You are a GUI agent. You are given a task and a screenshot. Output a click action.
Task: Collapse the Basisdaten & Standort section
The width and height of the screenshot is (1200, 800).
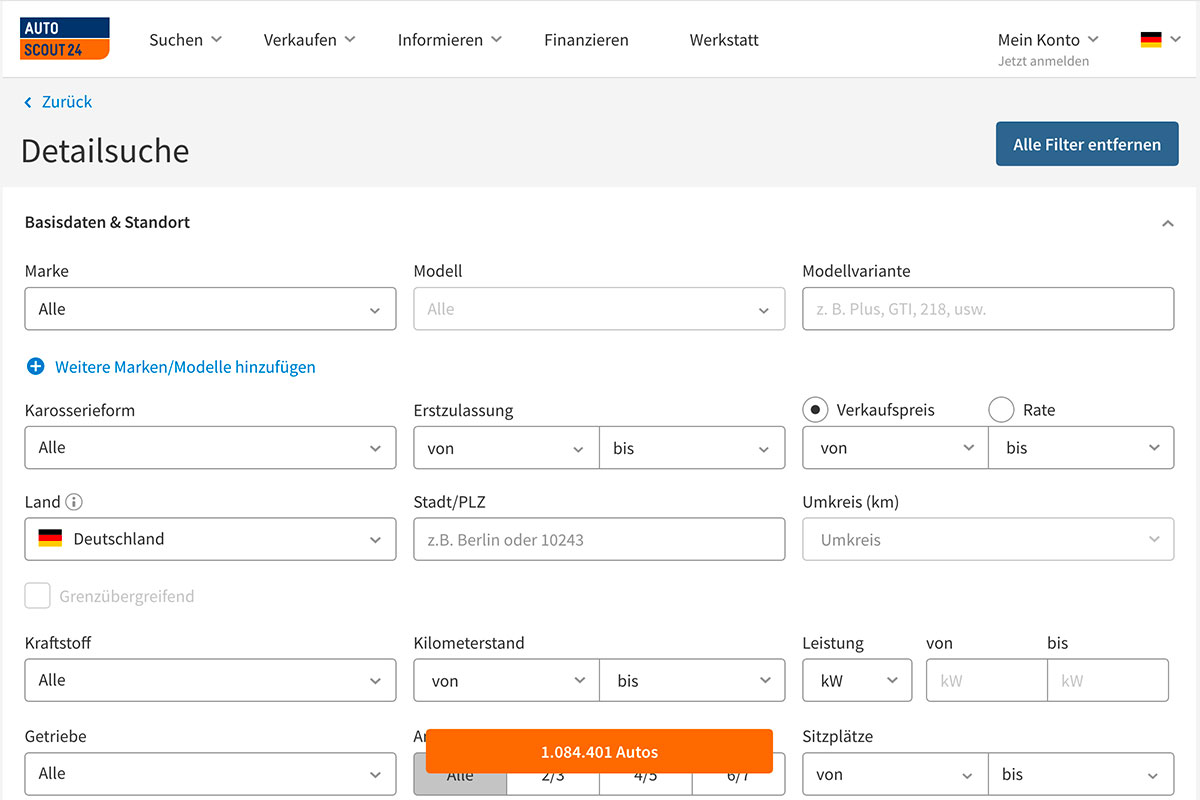tap(1167, 223)
